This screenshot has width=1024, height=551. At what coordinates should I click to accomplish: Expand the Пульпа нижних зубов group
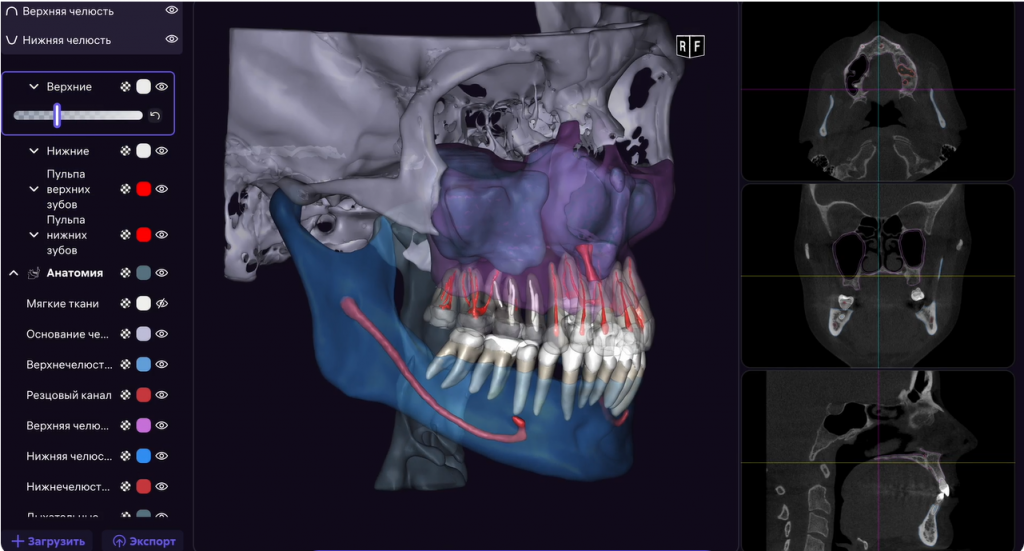tap(34, 235)
